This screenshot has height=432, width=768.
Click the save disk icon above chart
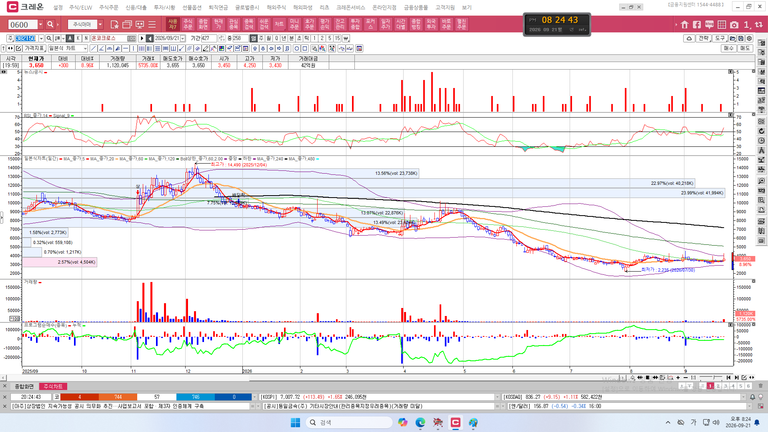pyautogui.click(x=741, y=38)
